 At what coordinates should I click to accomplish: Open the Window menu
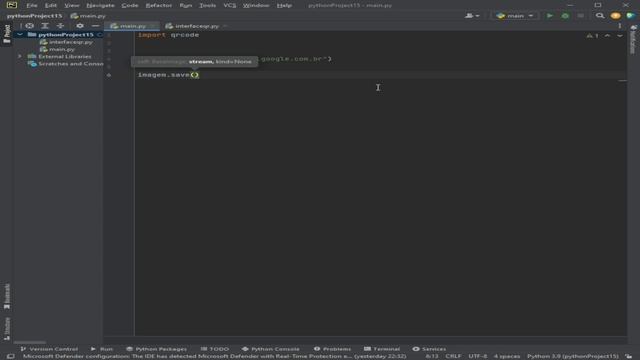pyautogui.click(x=256, y=5)
